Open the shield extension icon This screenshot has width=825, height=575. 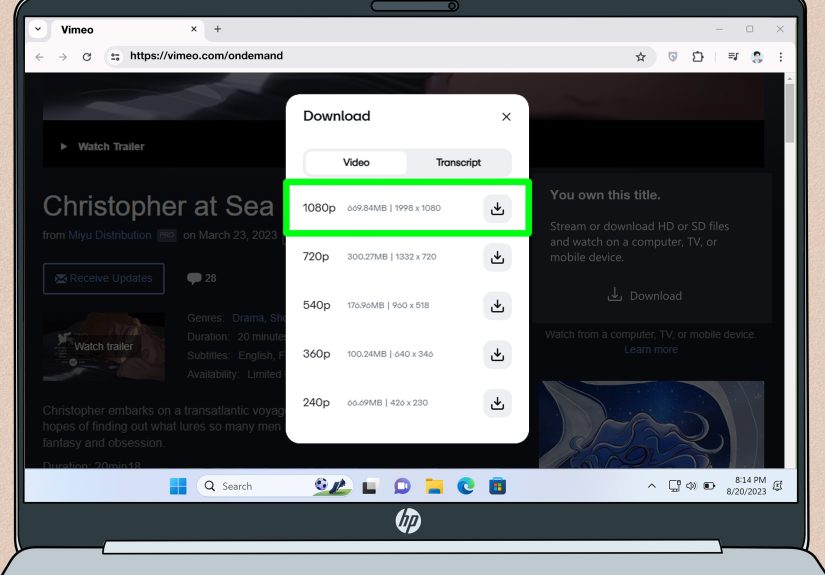[x=672, y=56]
